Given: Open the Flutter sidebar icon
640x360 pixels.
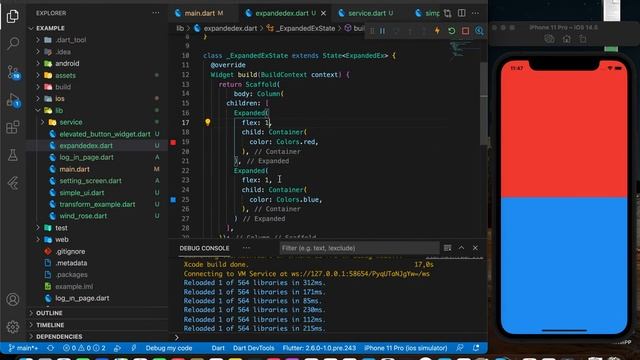Looking at the screenshot, I should 13,183.
